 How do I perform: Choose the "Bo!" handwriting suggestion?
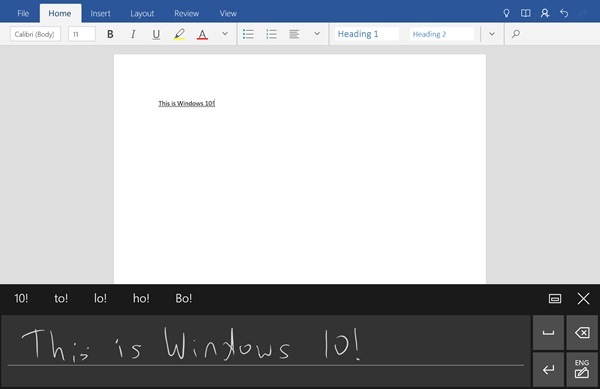tap(184, 298)
